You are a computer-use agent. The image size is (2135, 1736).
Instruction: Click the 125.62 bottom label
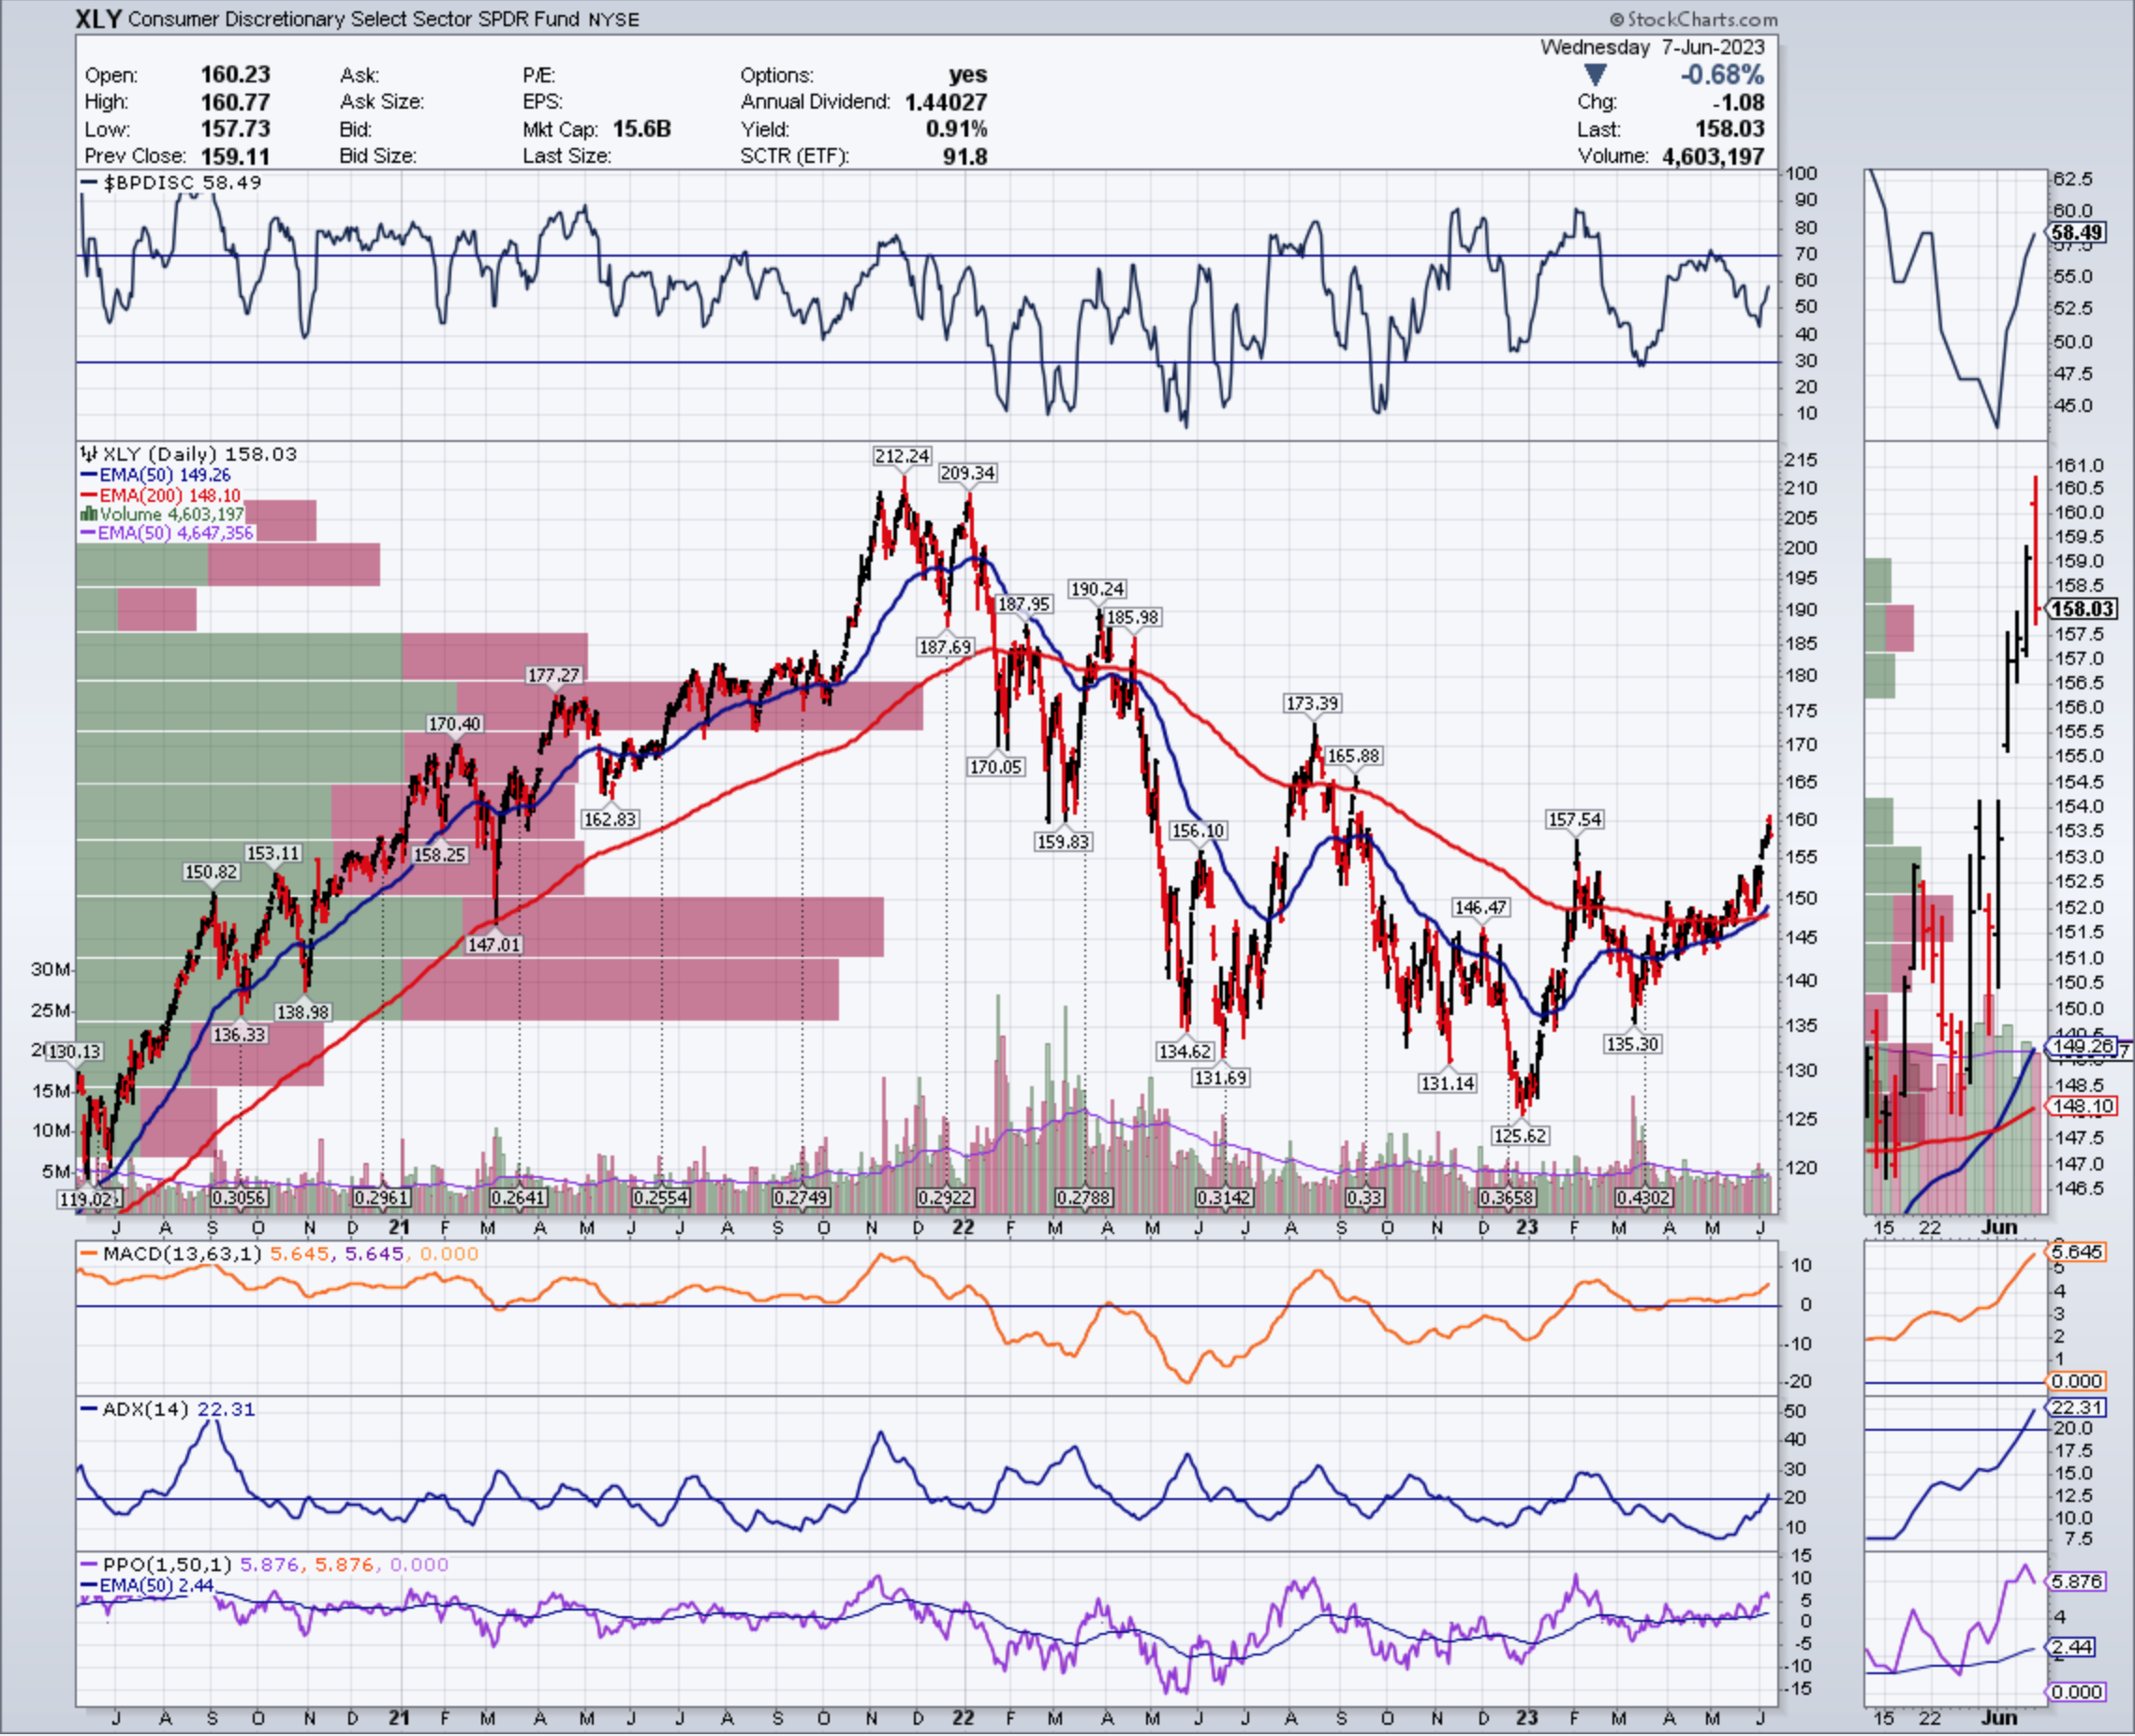[1520, 1136]
